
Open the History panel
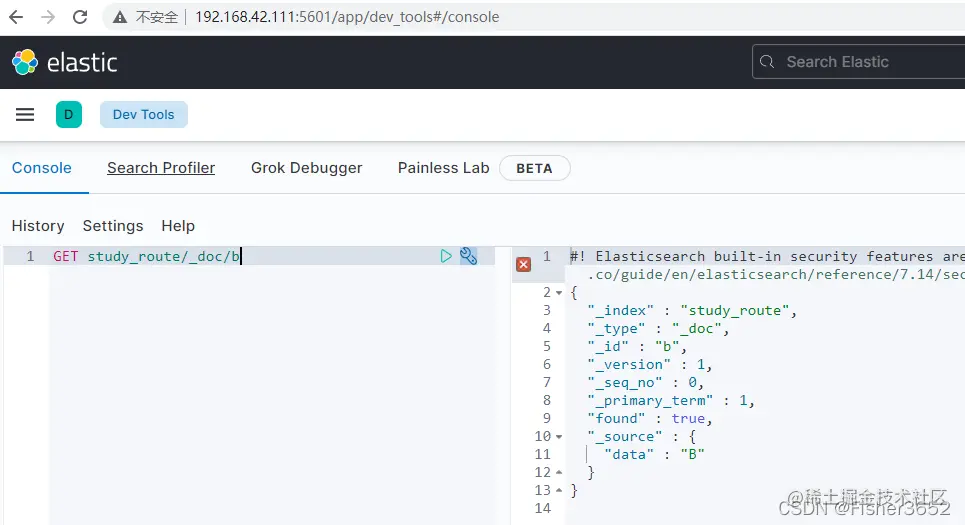click(x=38, y=226)
